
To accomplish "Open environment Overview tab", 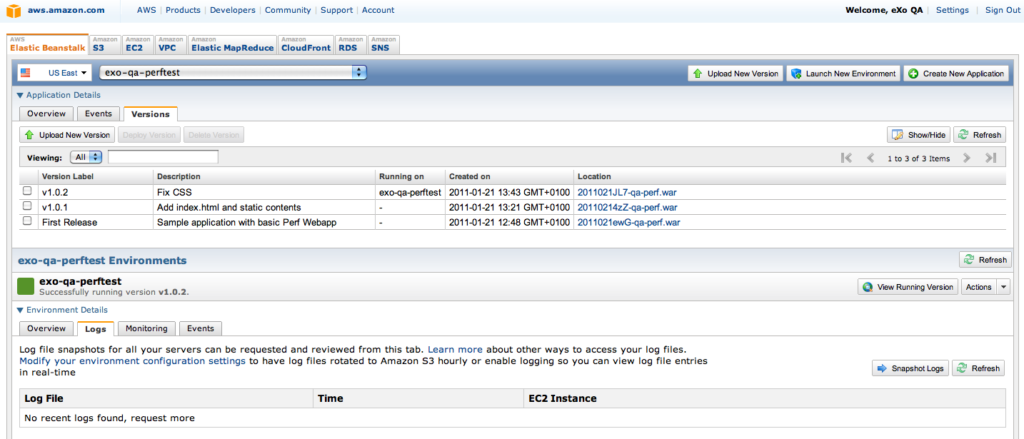I will point(46,329).
